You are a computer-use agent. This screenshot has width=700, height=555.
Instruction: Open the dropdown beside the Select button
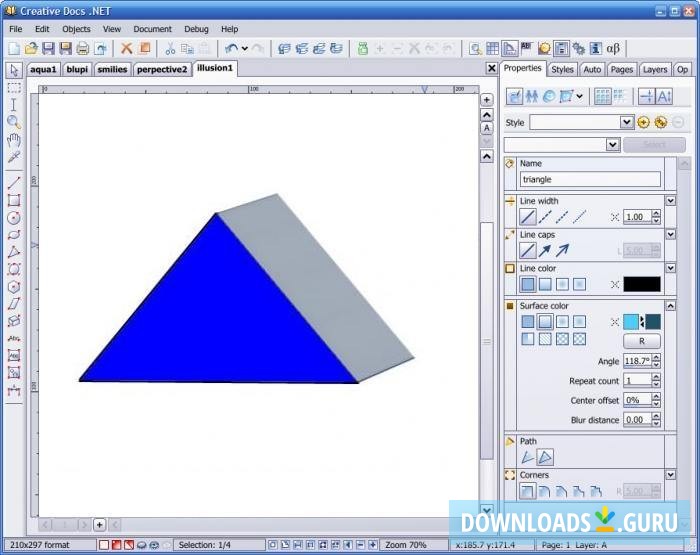coord(612,144)
